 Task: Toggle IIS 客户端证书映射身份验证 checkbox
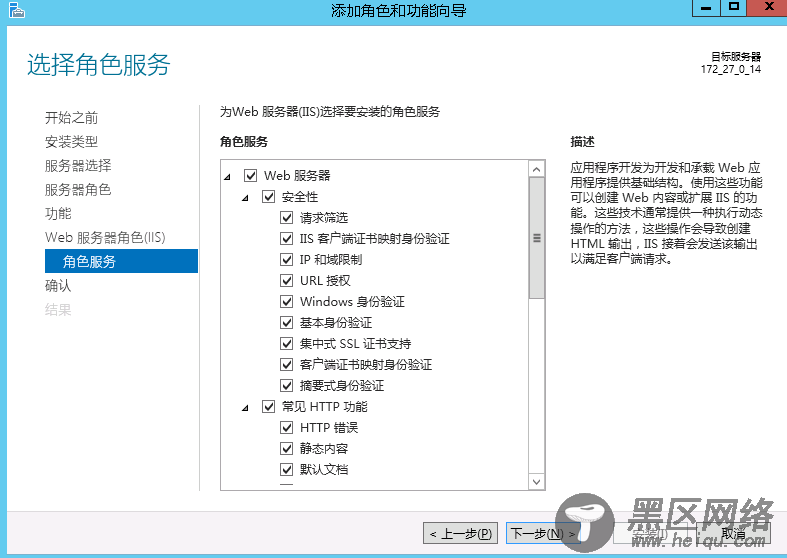click(287, 239)
